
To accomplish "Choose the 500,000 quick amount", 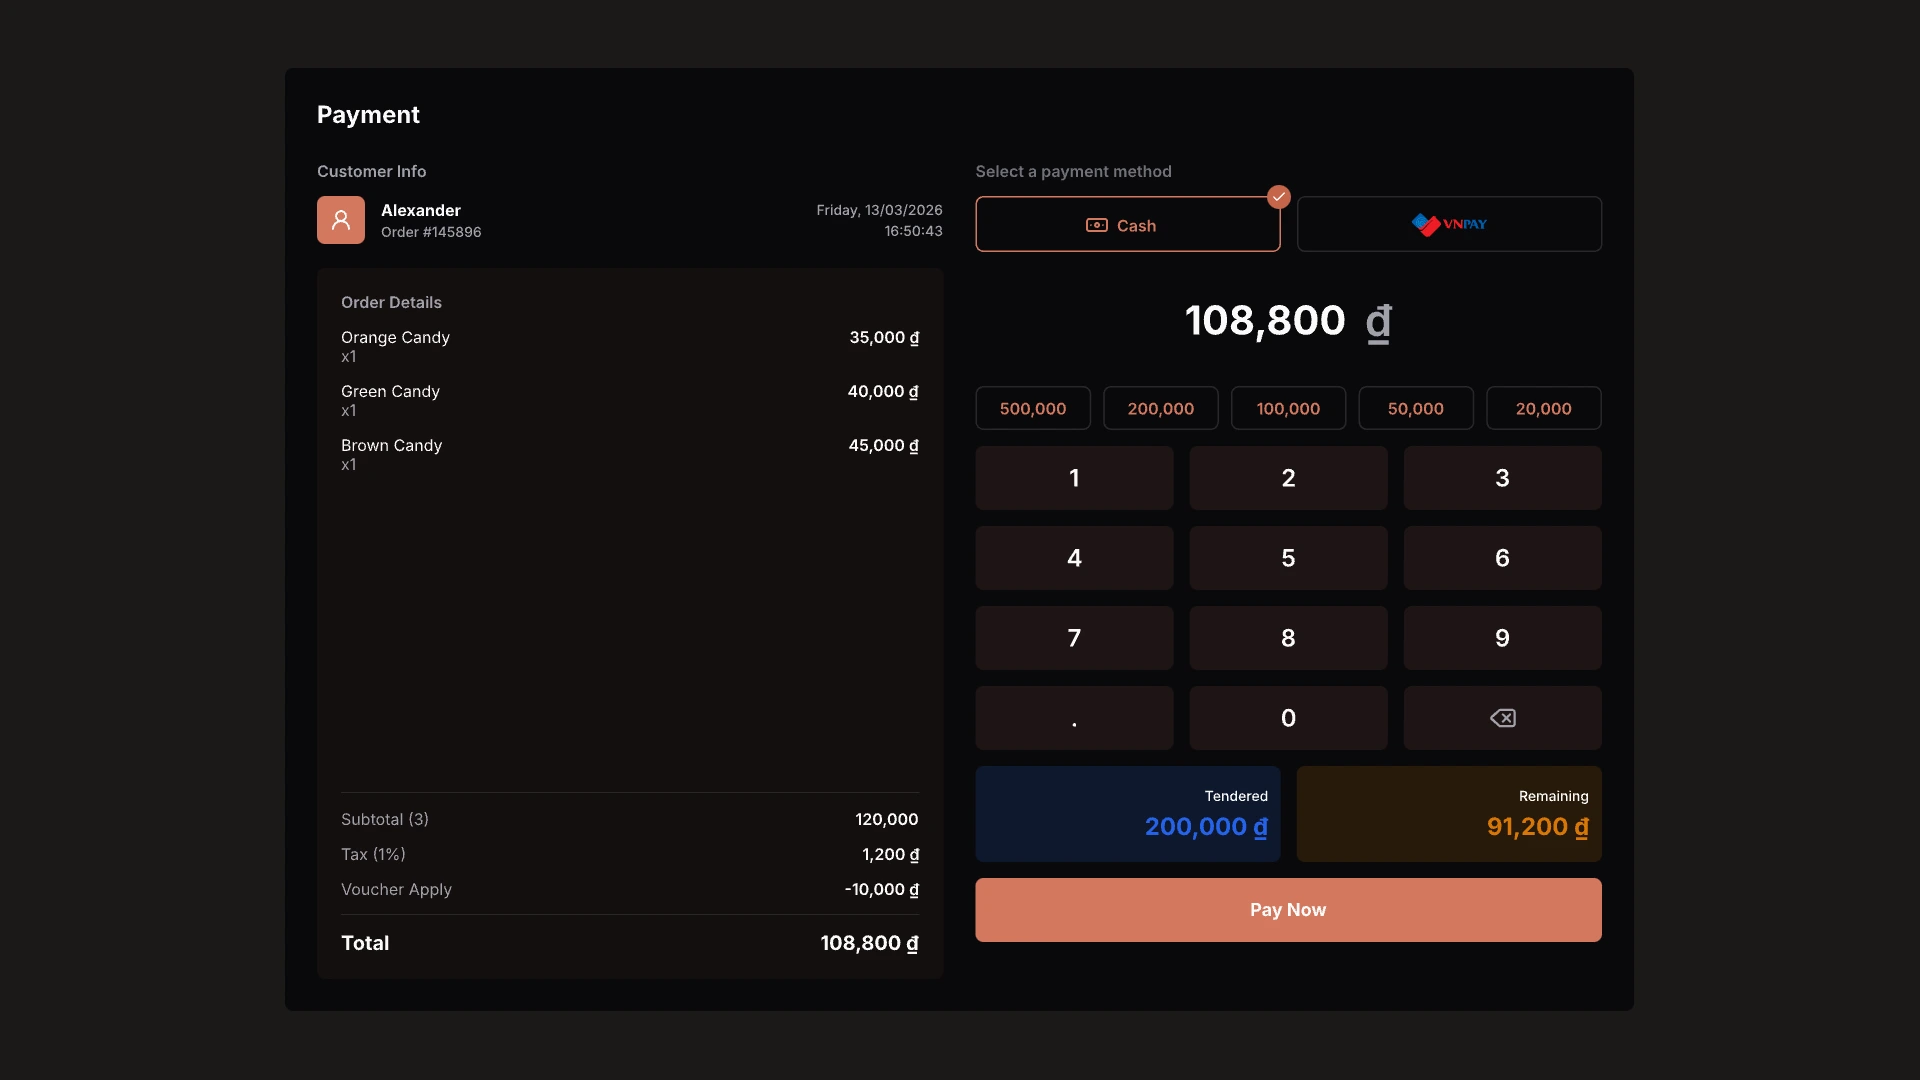I will [x=1032, y=408].
